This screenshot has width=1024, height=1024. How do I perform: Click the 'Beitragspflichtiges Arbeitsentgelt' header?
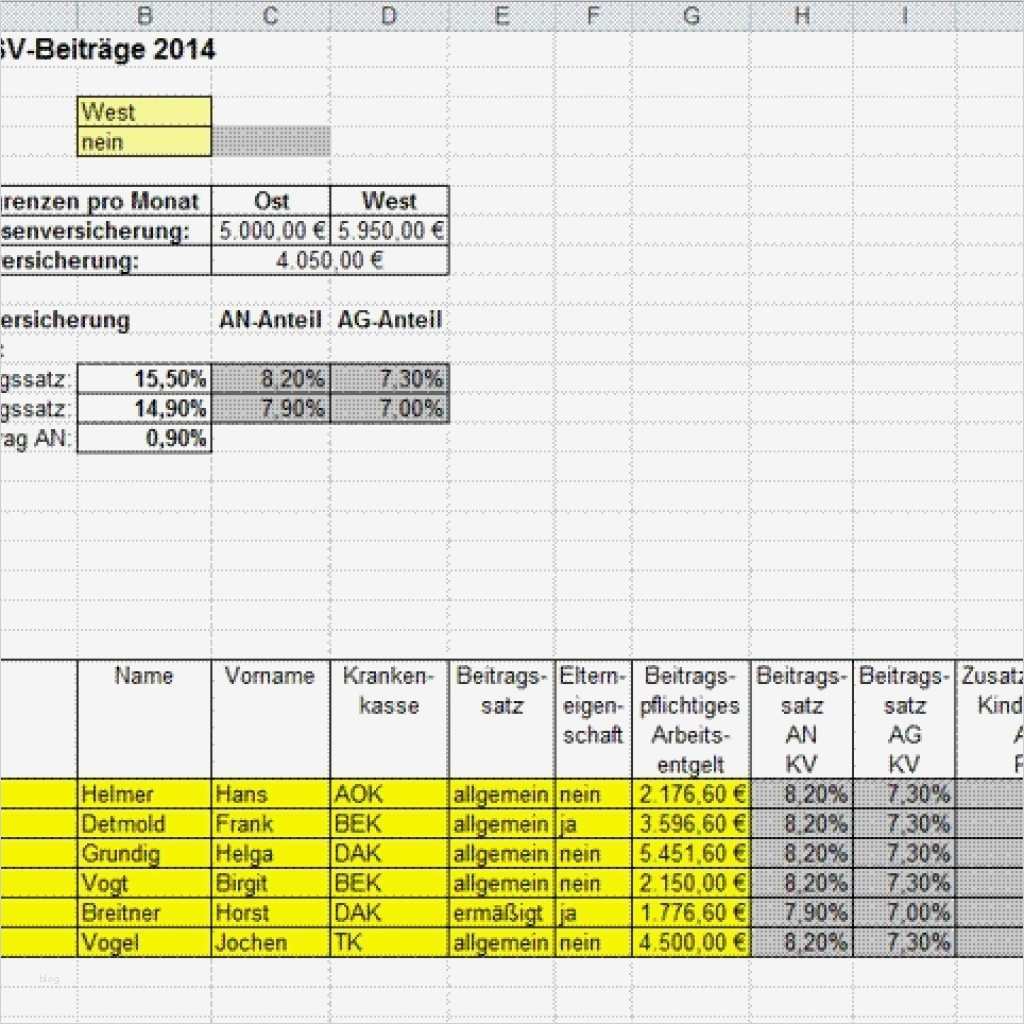692,719
